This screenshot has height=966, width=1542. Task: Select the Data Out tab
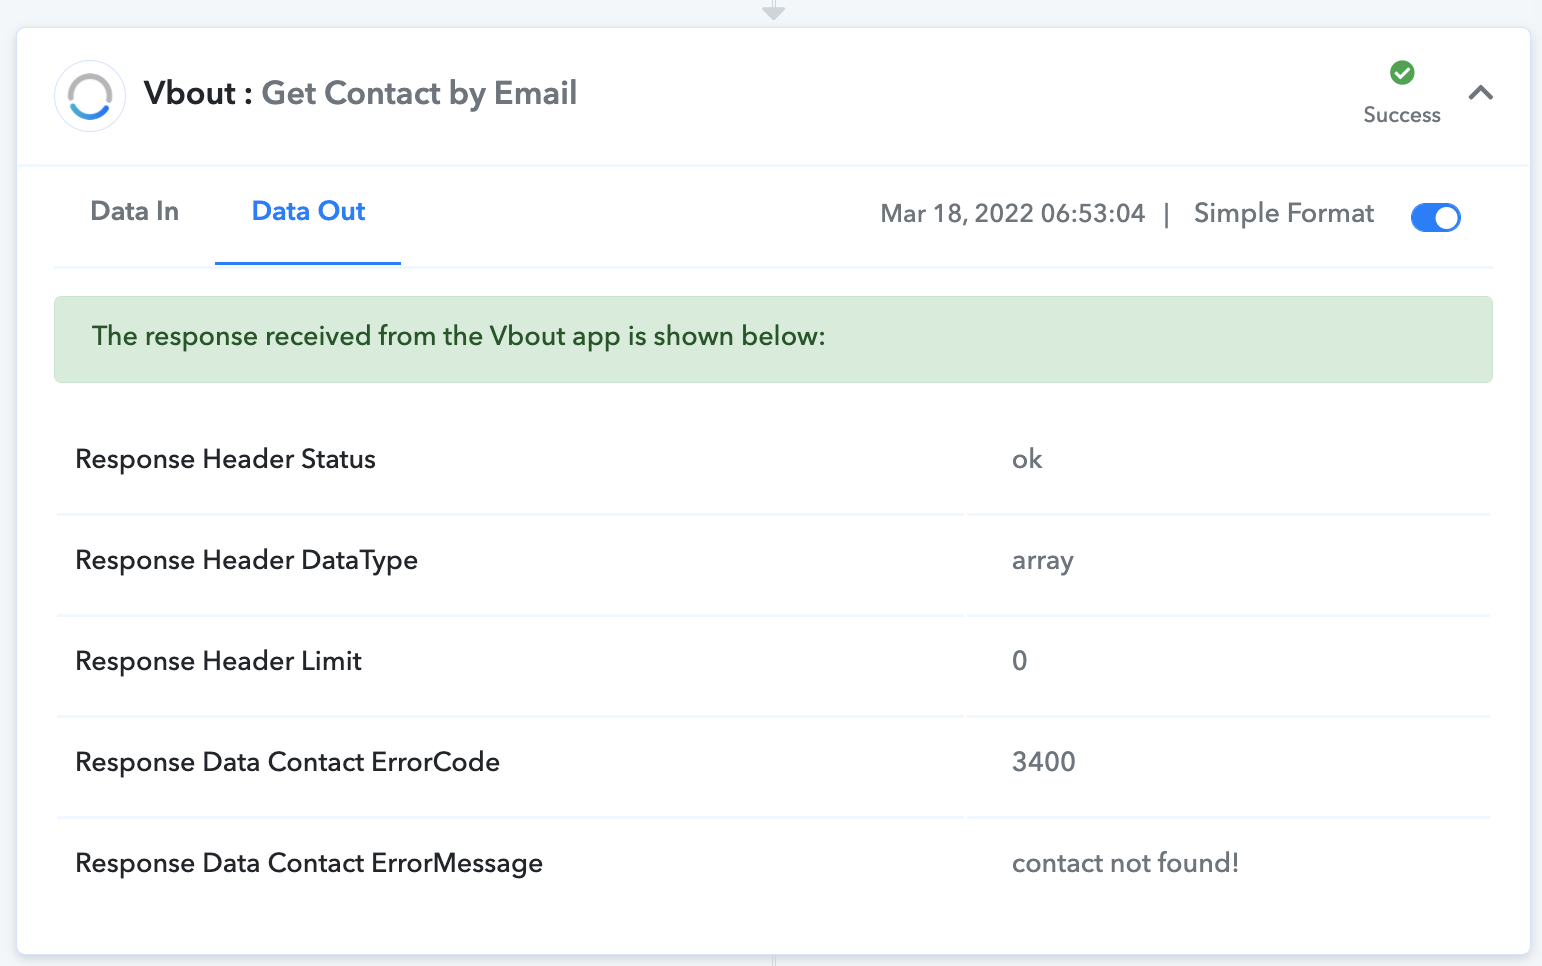point(308,212)
